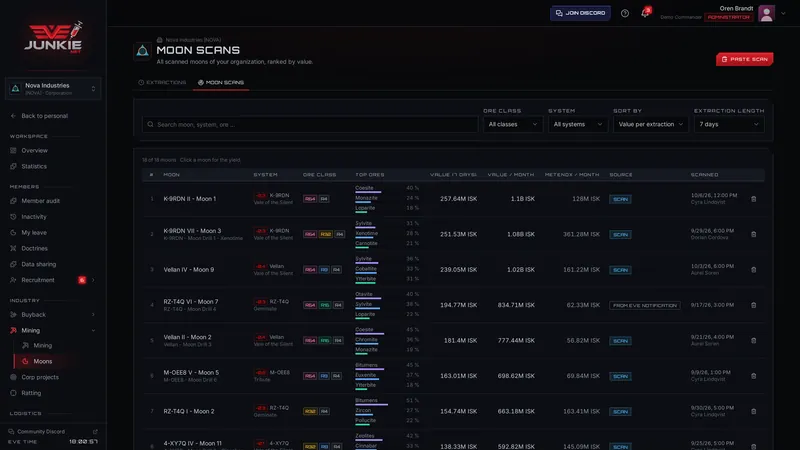Switch to the Extractions tab
Viewport: 800px width, 450px height.
click(x=162, y=82)
